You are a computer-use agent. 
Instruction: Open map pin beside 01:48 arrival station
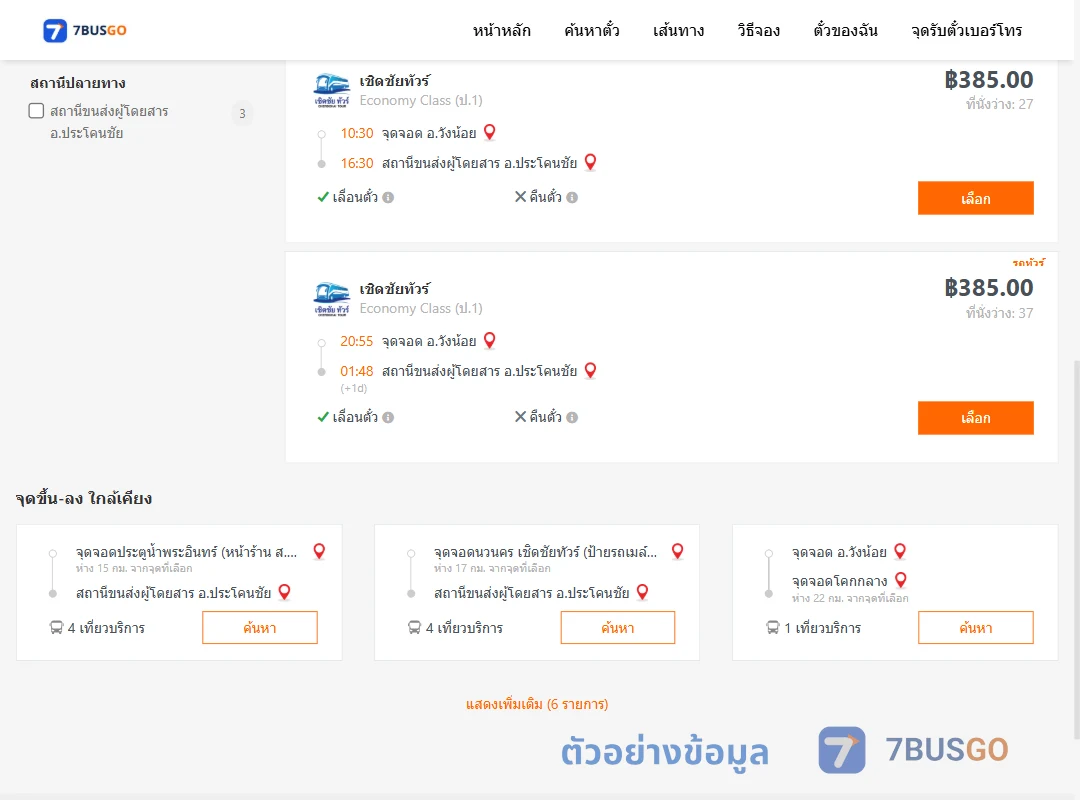tap(590, 370)
